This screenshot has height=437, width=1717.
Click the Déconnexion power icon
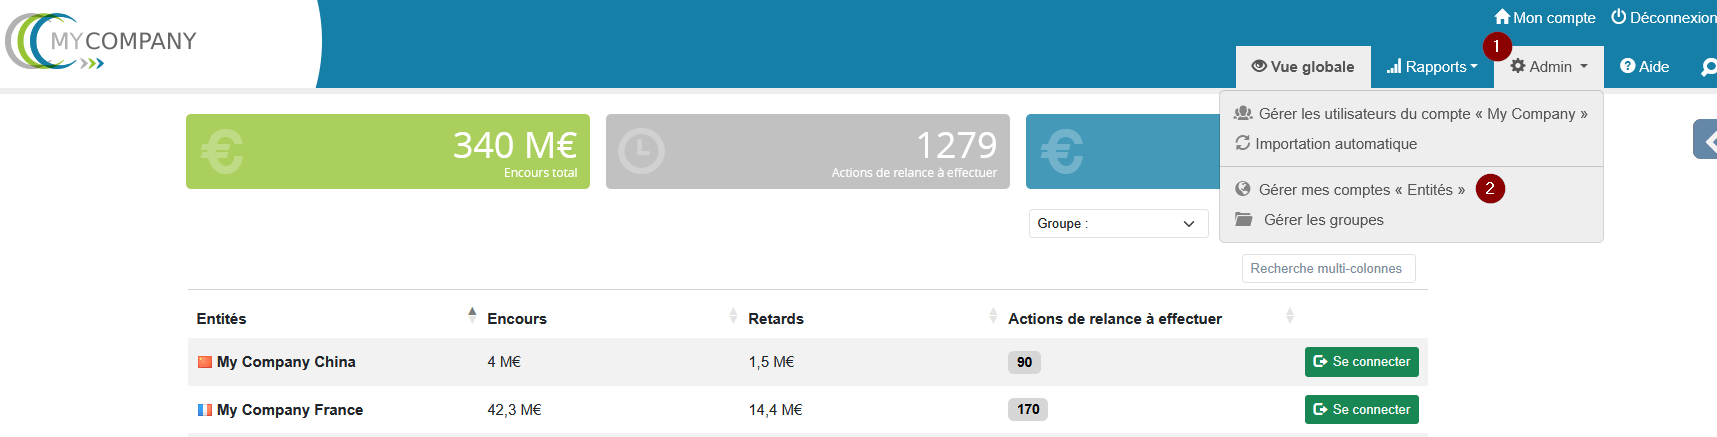1618,17
